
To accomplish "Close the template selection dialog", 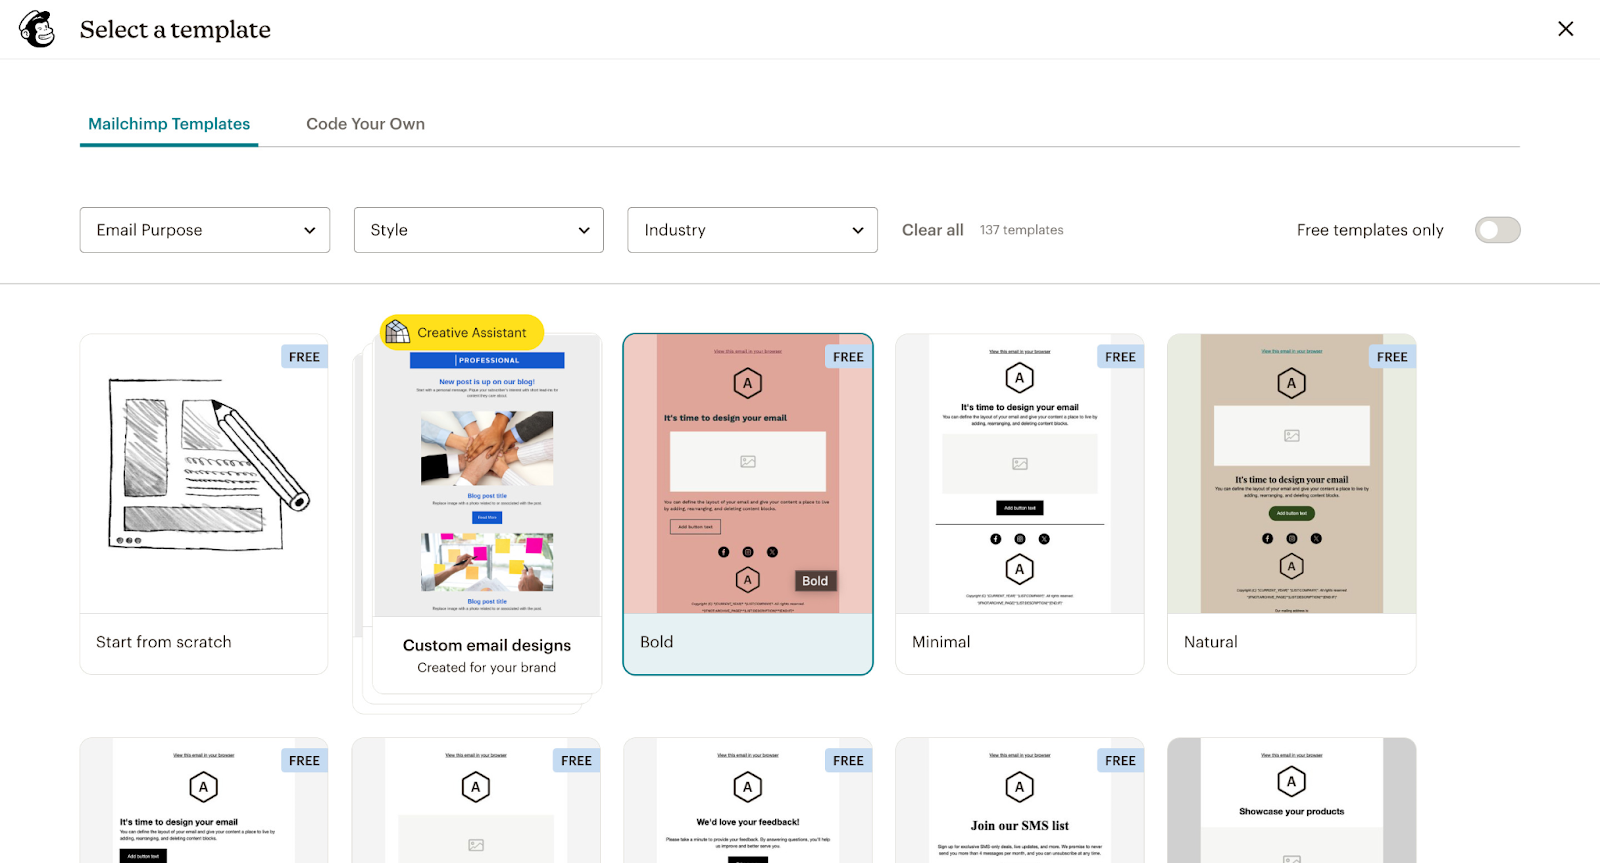I will [x=1566, y=29].
